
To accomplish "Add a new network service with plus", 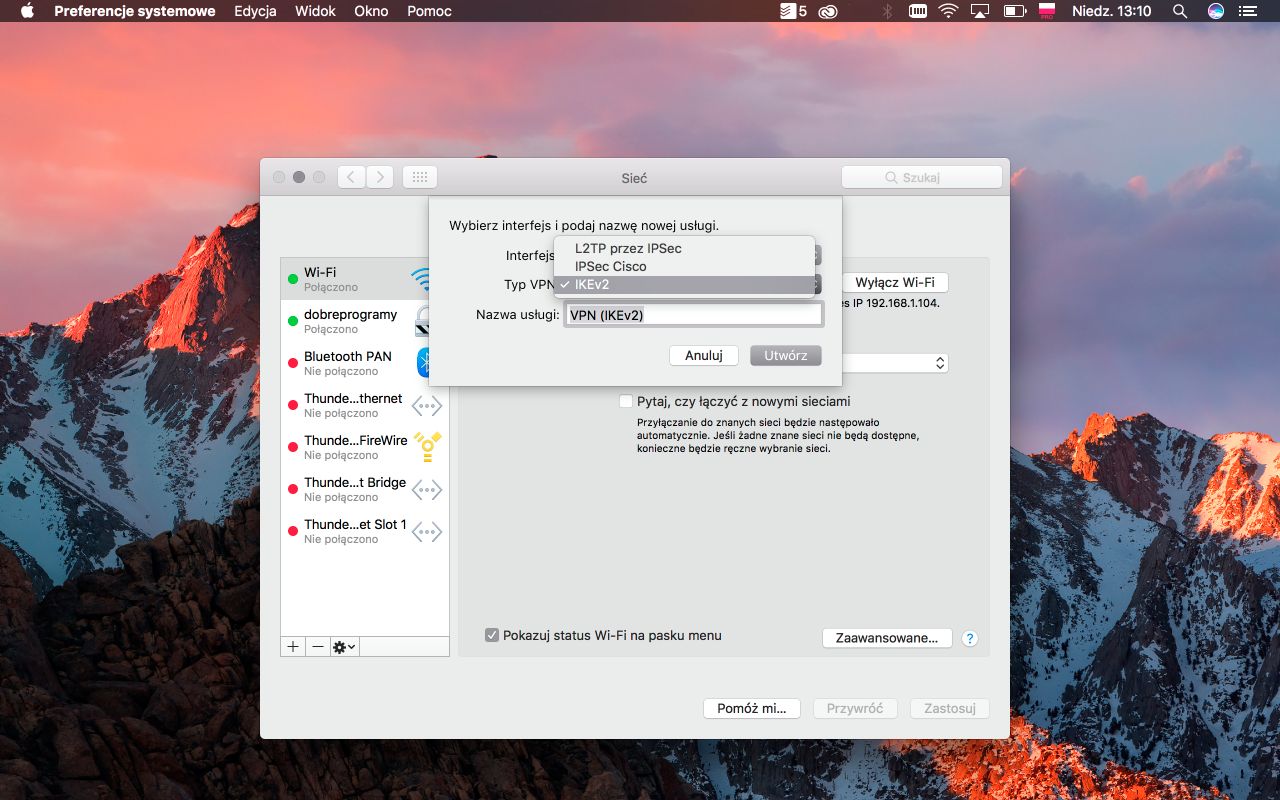I will (x=293, y=647).
